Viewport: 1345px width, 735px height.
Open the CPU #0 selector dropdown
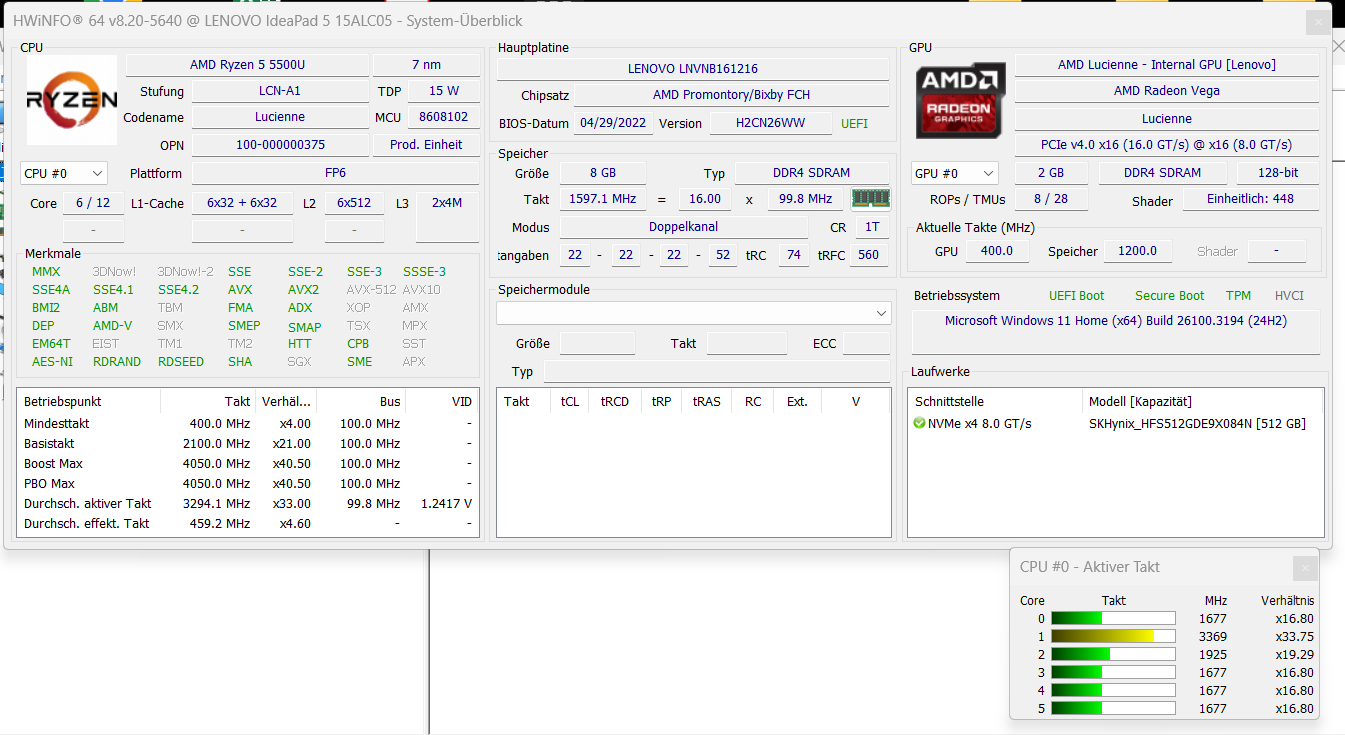click(x=63, y=173)
